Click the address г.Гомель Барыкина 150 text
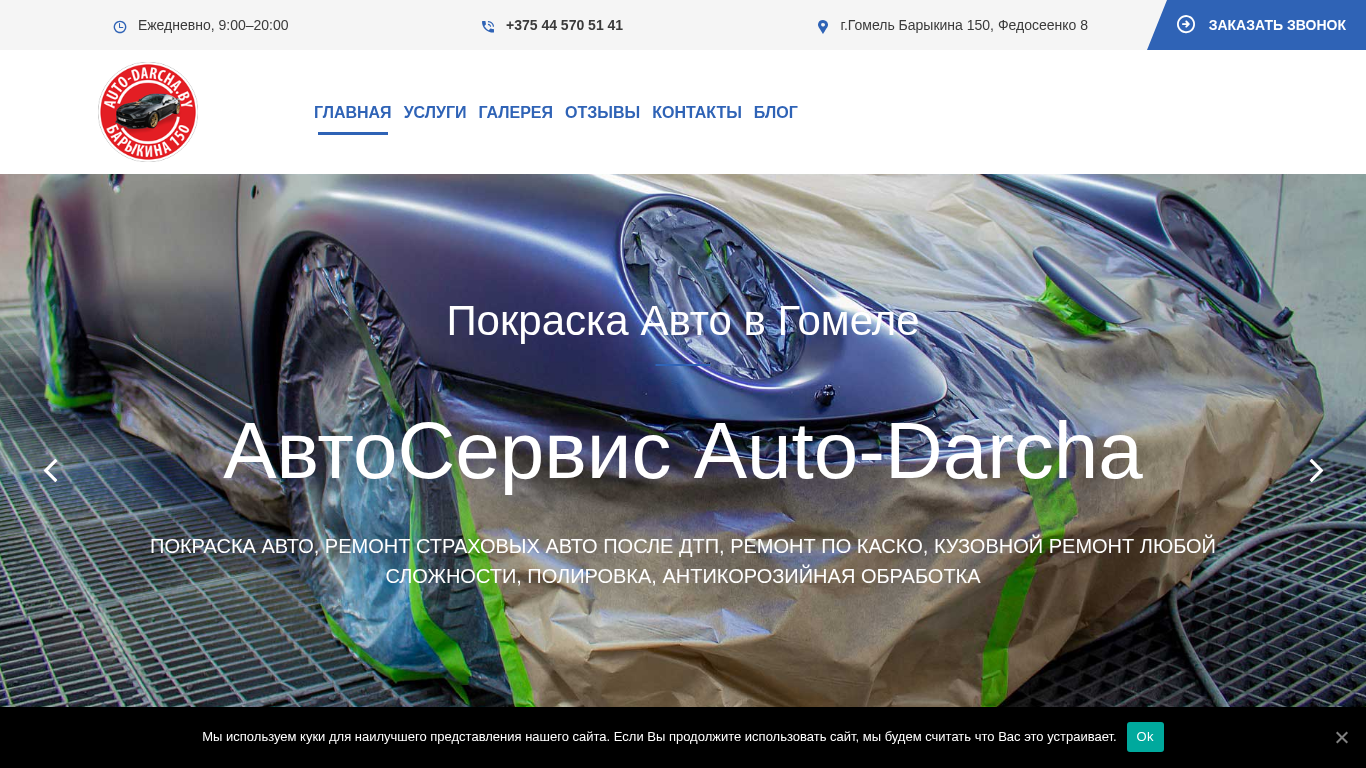1366x768 pixels. click(964, 25)
